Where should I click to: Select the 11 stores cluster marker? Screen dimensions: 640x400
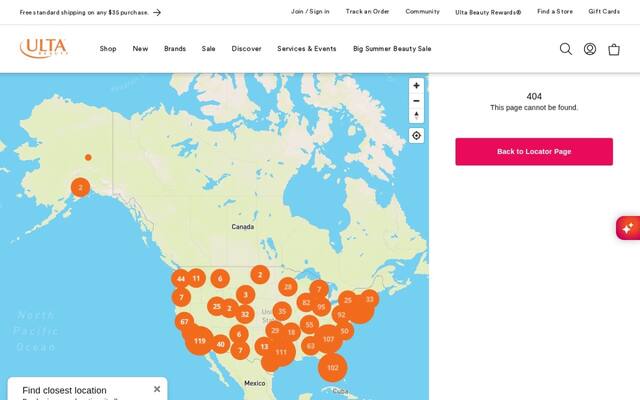coord(196,278)
